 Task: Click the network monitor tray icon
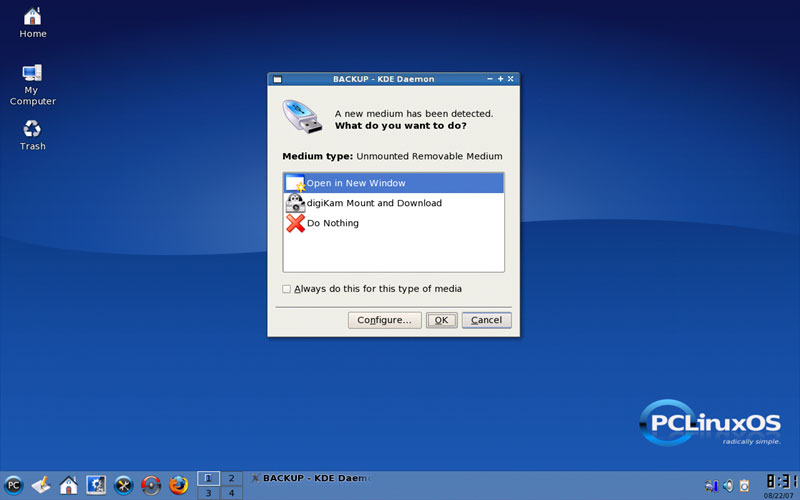click(711, 485)
